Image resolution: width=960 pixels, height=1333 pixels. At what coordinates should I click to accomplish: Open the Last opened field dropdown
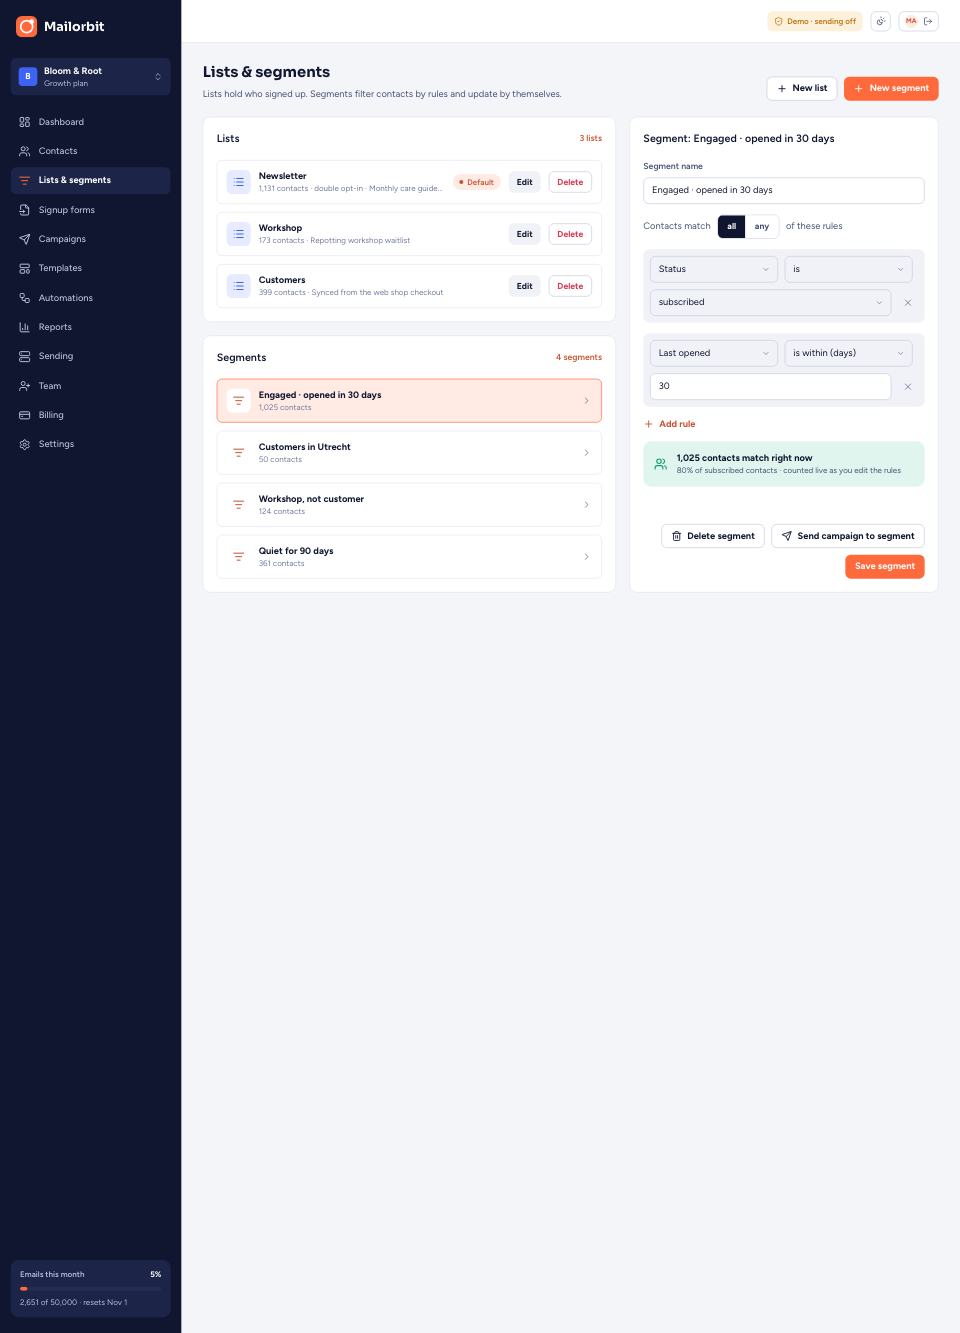click(x=714, y=353)
